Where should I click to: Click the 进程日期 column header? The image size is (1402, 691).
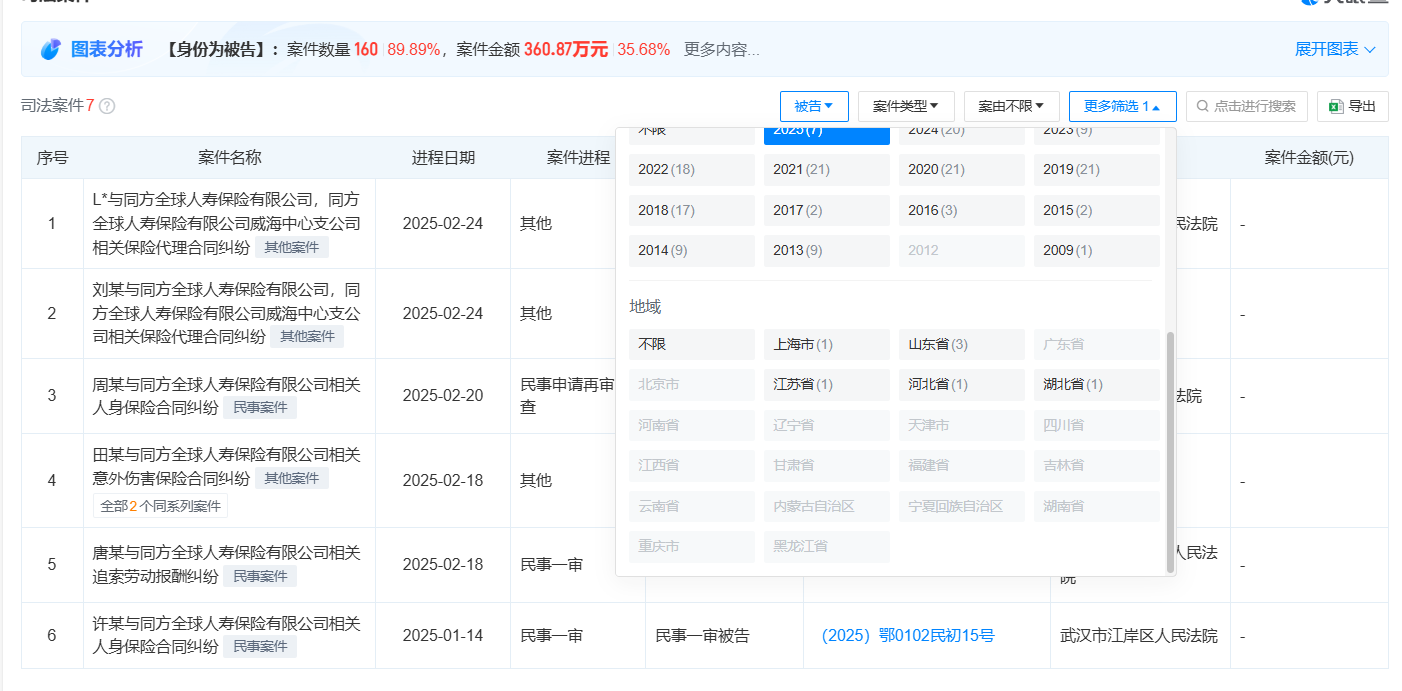(x=443, y=158)
